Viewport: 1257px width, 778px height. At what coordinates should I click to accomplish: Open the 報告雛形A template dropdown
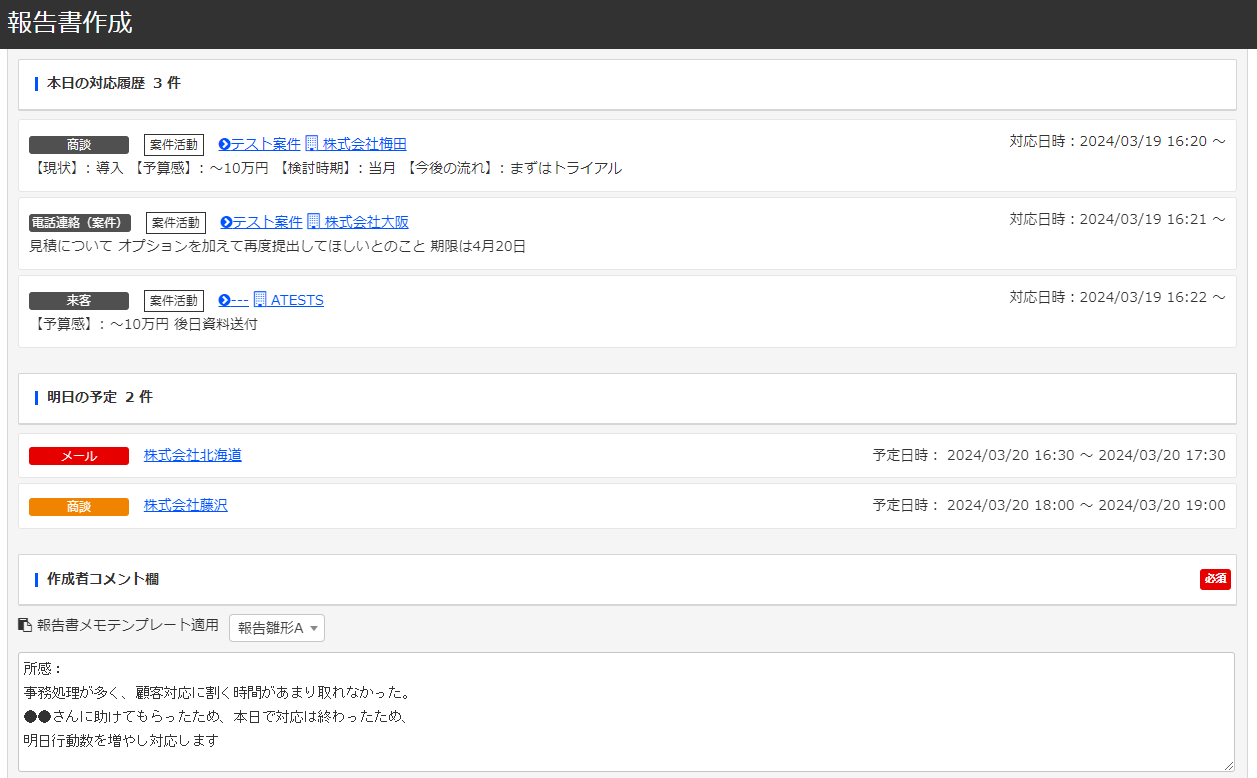pyautogui.click(x=277, y=627)
